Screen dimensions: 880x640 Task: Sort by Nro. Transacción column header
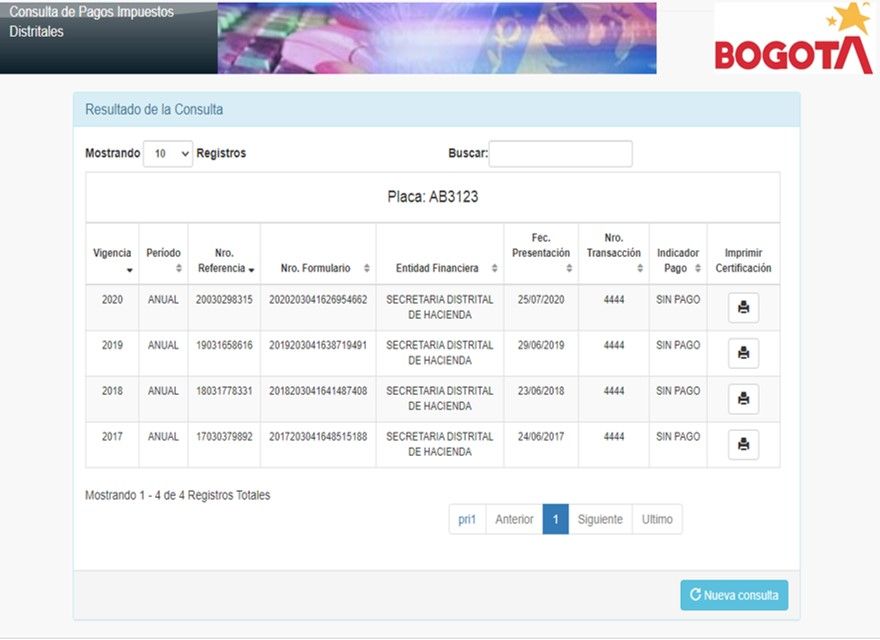[x=613, y=254]
